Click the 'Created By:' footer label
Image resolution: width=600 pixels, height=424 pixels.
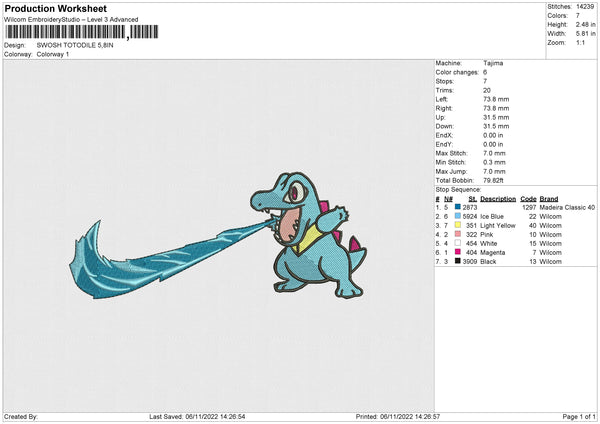(21, 416)
